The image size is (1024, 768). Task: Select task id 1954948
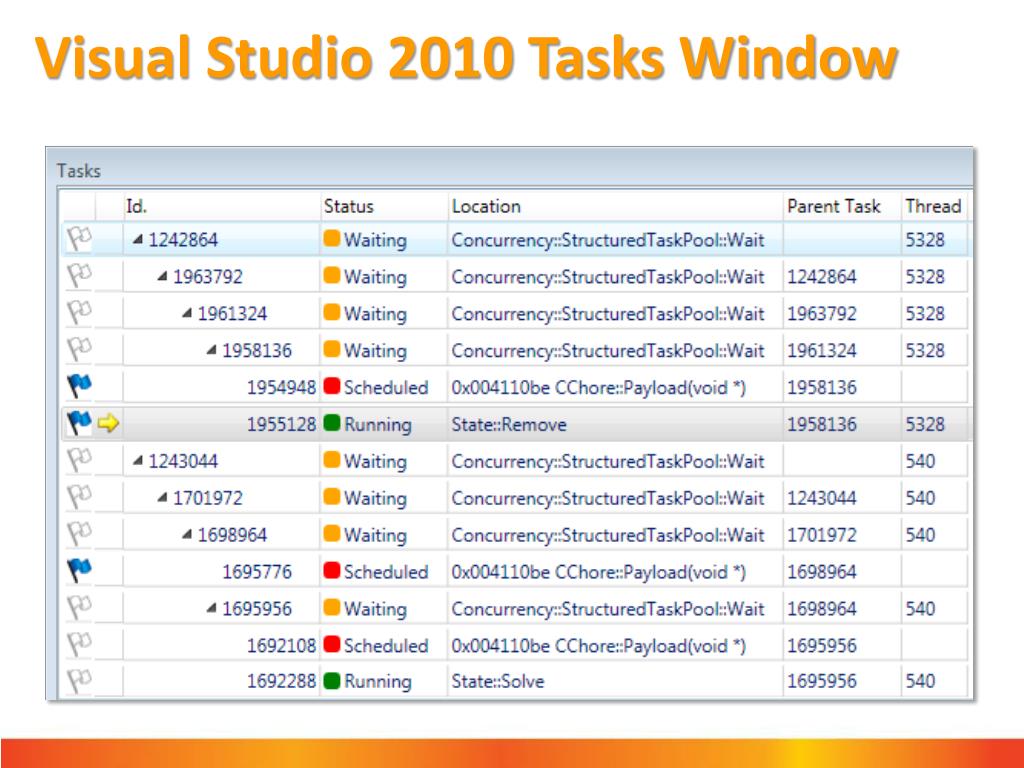coord(281,387)
